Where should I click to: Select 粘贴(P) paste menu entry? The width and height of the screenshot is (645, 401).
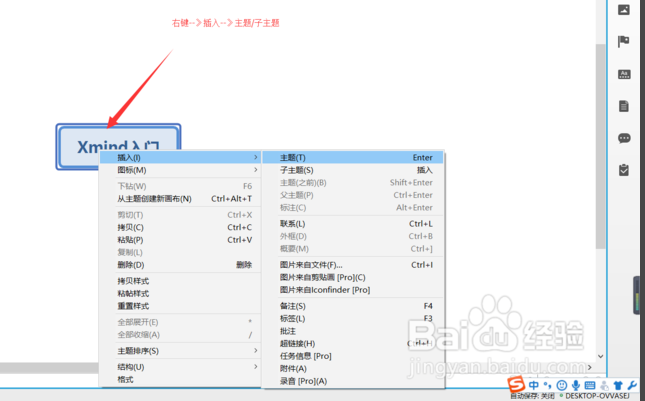click(180, 240)
